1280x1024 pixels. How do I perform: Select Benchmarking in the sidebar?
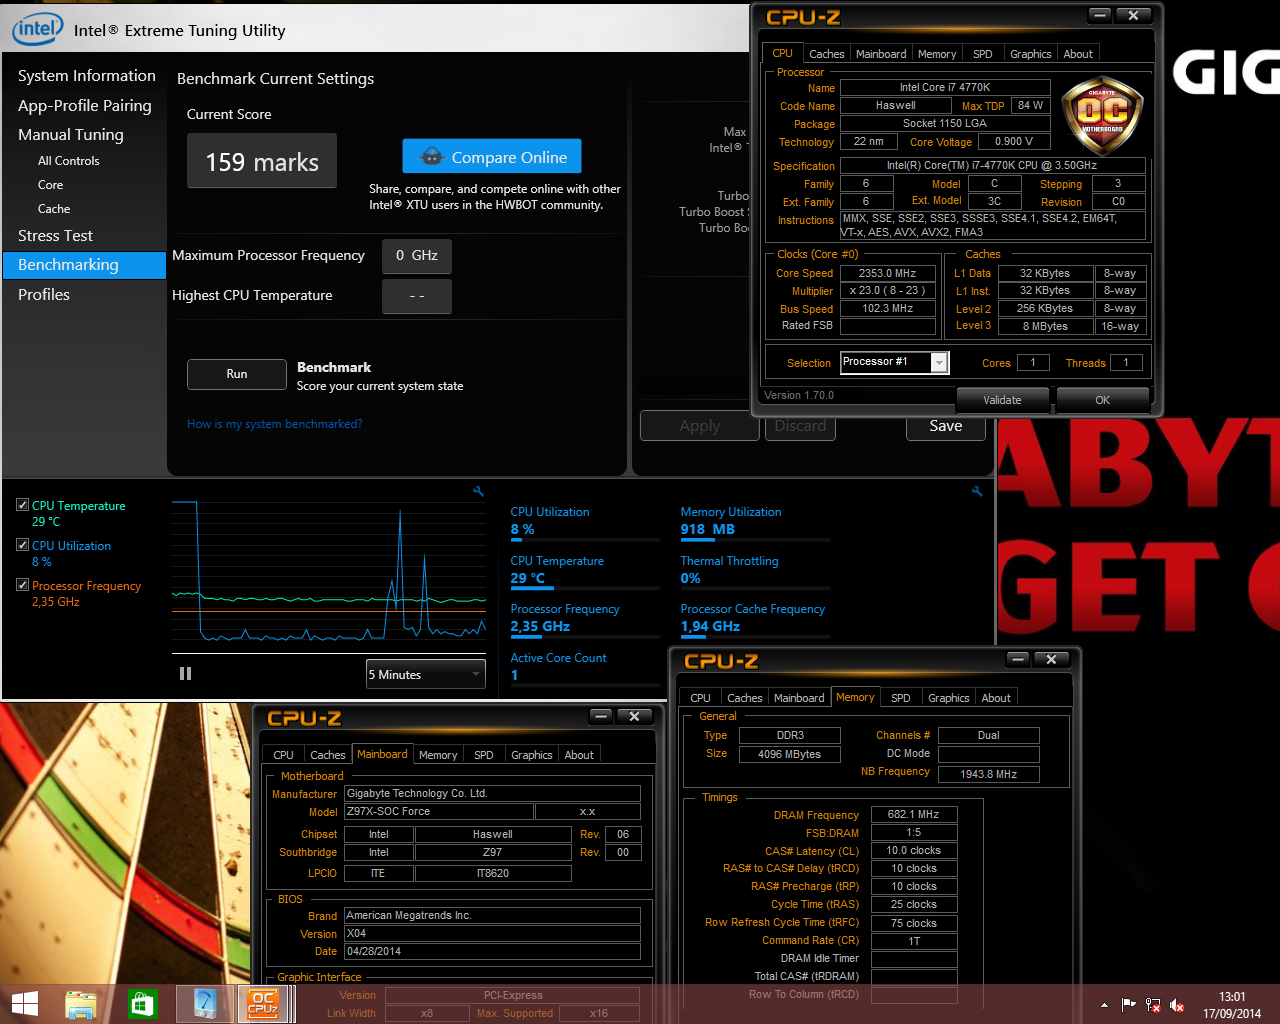[84, 265]
